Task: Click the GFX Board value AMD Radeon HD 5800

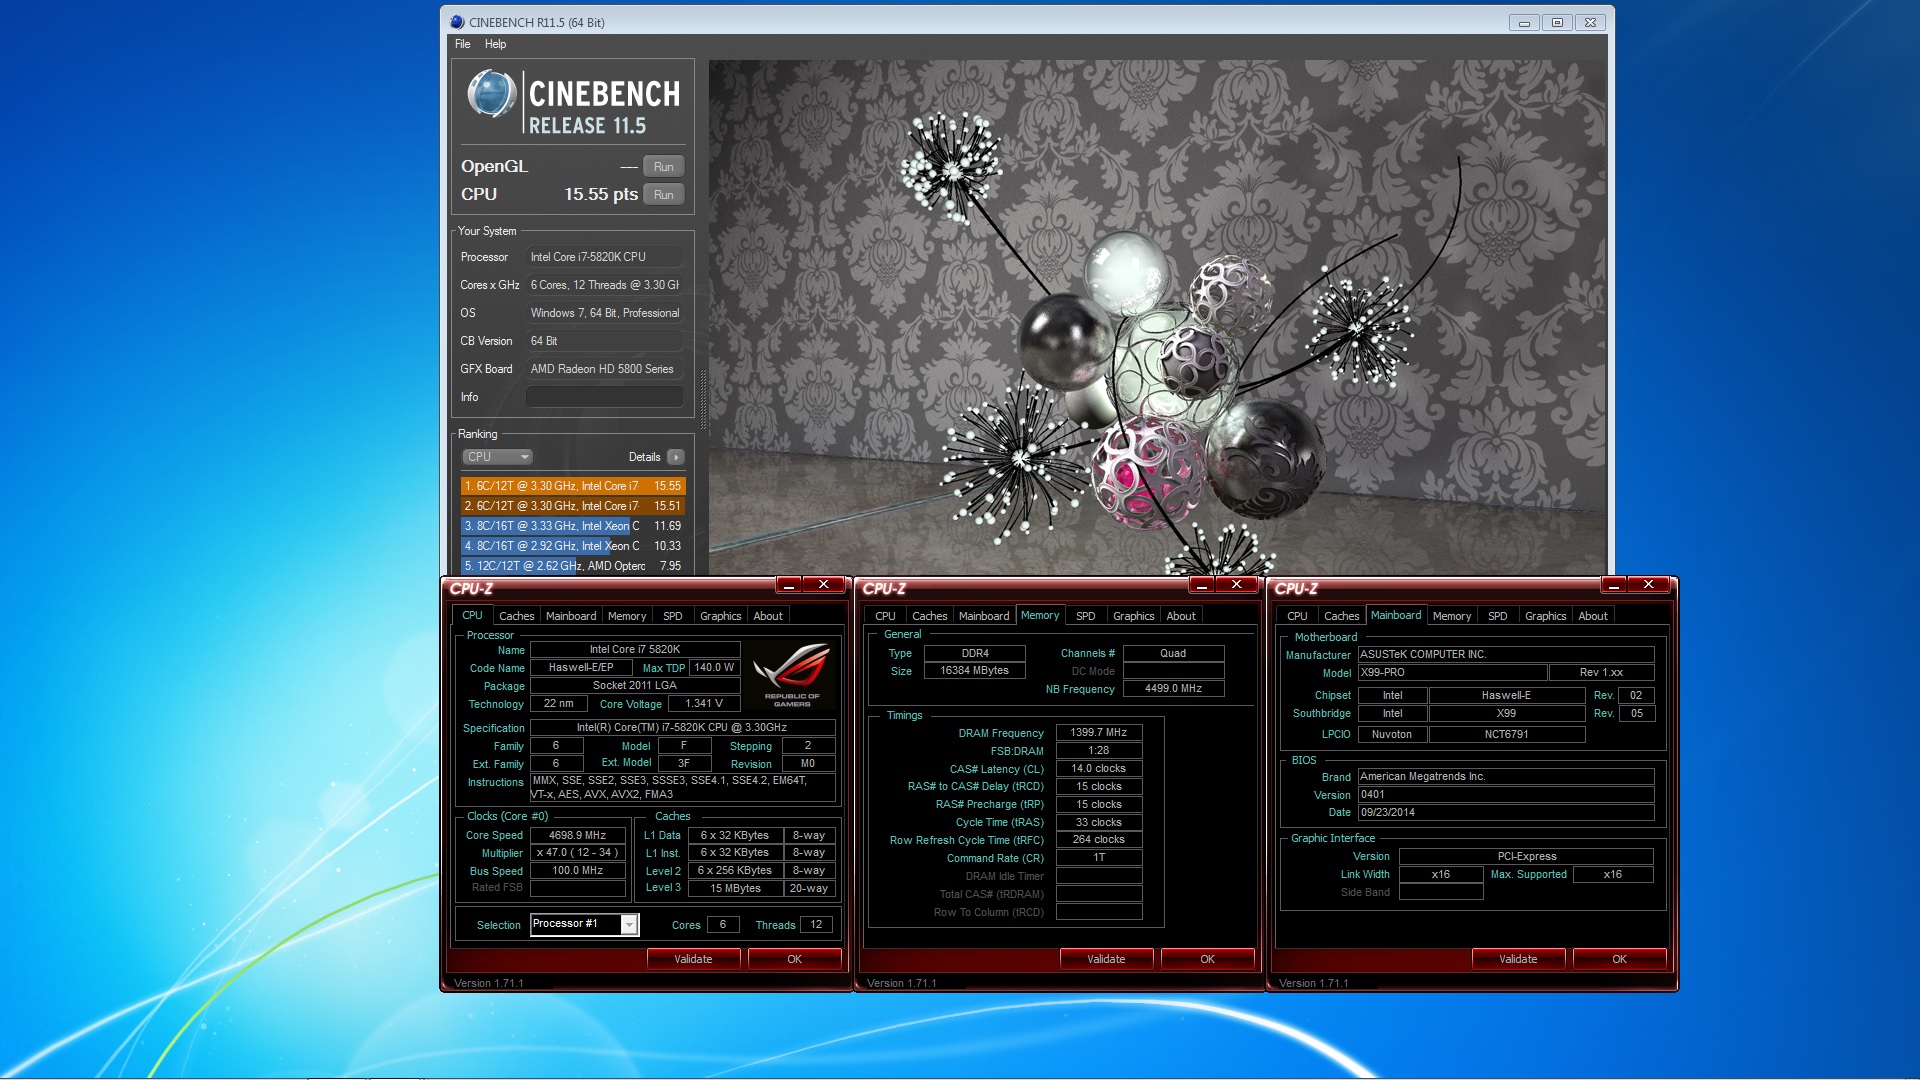Action: point(605,369)
